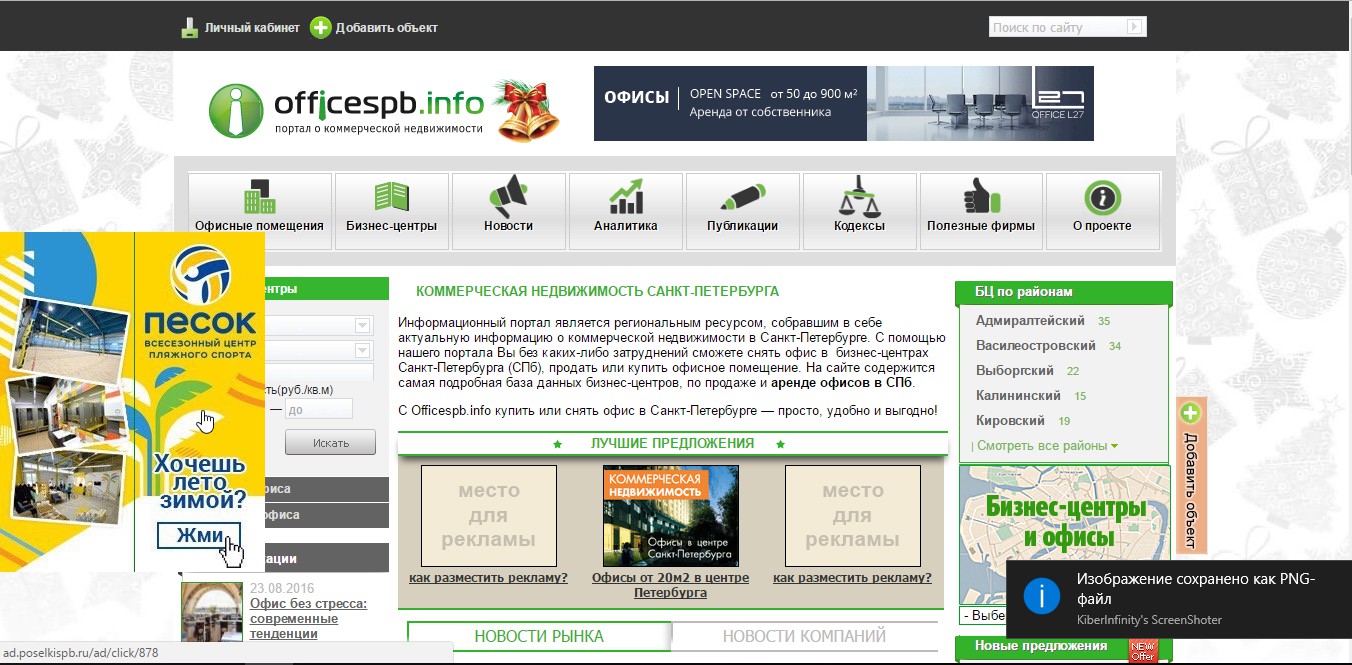Expand Смотреть все районы list
Image resolution: width=1352 pixels, height=665 pixels.
click(x=1047, y=446)
